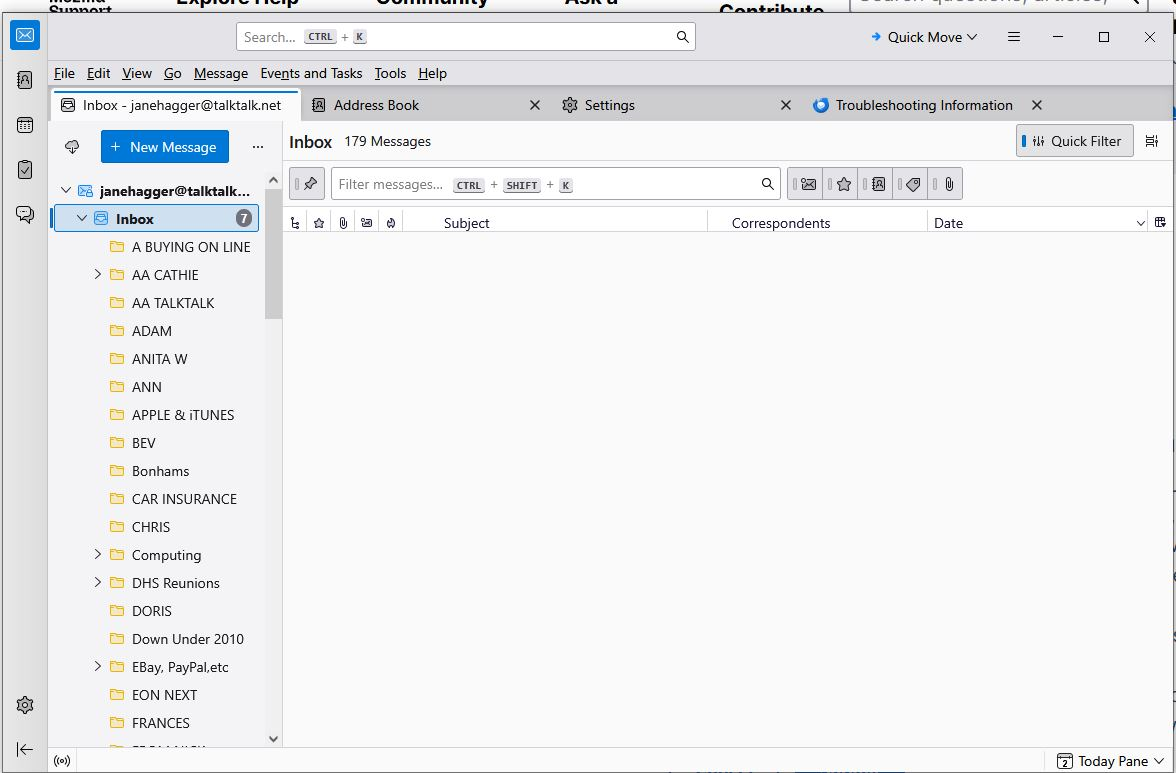Screen dimensions: 1176x773
Task: Click folder pane scroll down arrow
Action: click(274, 739)
